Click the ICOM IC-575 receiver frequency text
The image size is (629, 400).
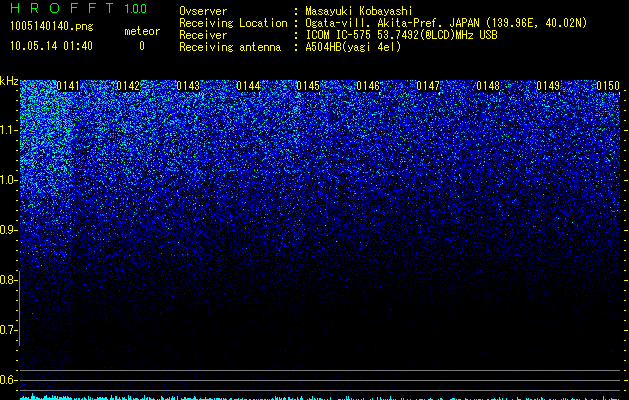click(x=401, y=35)
